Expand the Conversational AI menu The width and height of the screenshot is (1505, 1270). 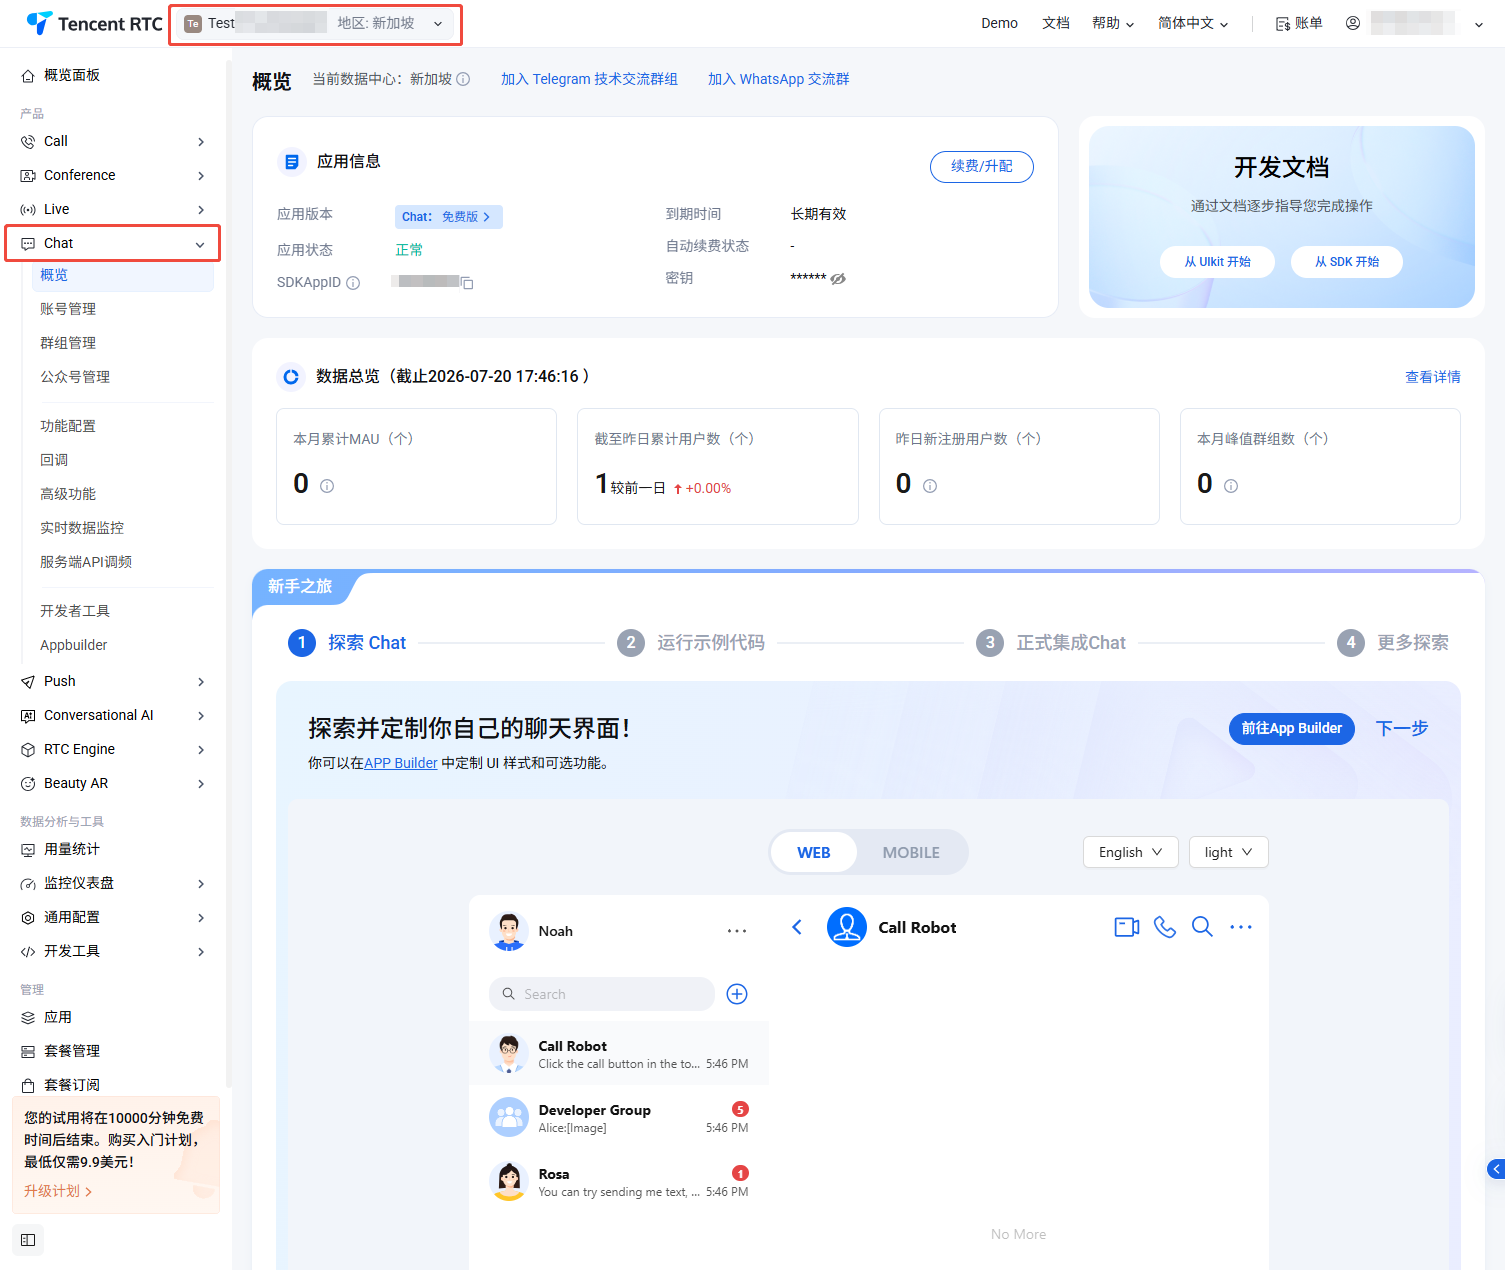click(x=113, y=716)
